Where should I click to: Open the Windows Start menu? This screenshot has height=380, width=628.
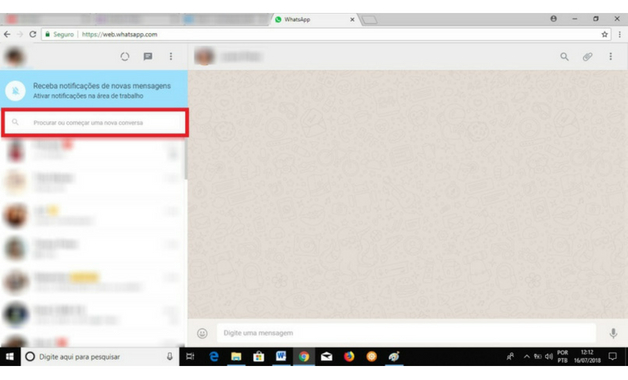pos(10,356)
